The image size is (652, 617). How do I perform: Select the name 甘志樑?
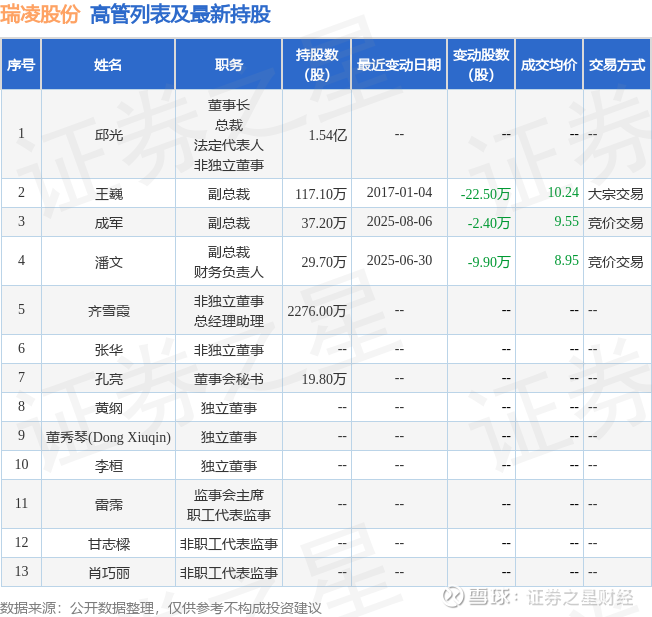pyautogui.click(x=109, y=543)
